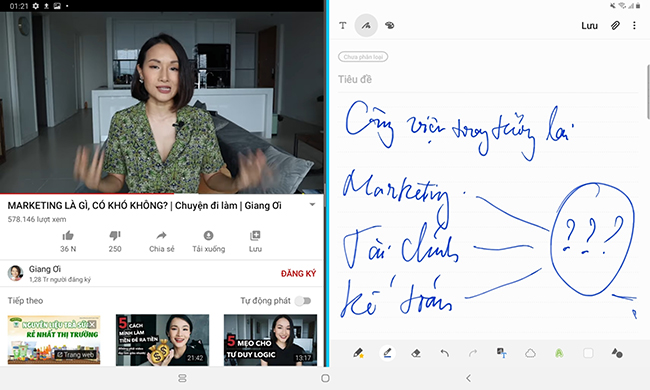Open the three-dot more options menu in Notes
The width and height of the screenshot is (650, 390).
(634, 26)
